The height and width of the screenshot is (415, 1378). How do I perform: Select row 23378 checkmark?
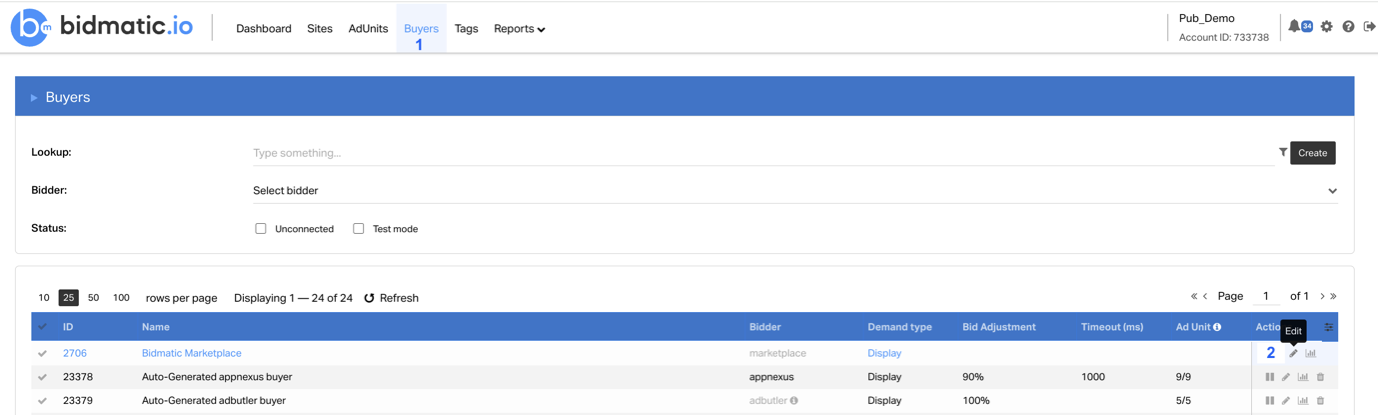click(x=42, y=377)
